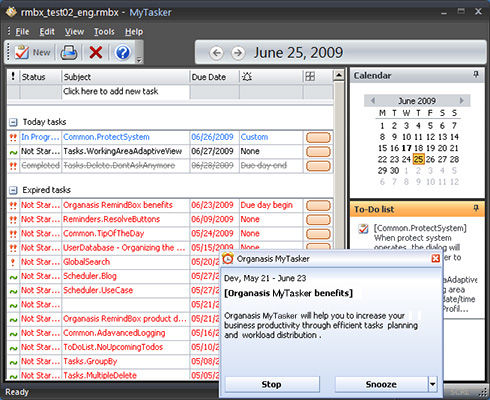This screenshot has height=400, width=490.
Task: Select the Common.ProtectSystem task
Action: coord(106,137)
